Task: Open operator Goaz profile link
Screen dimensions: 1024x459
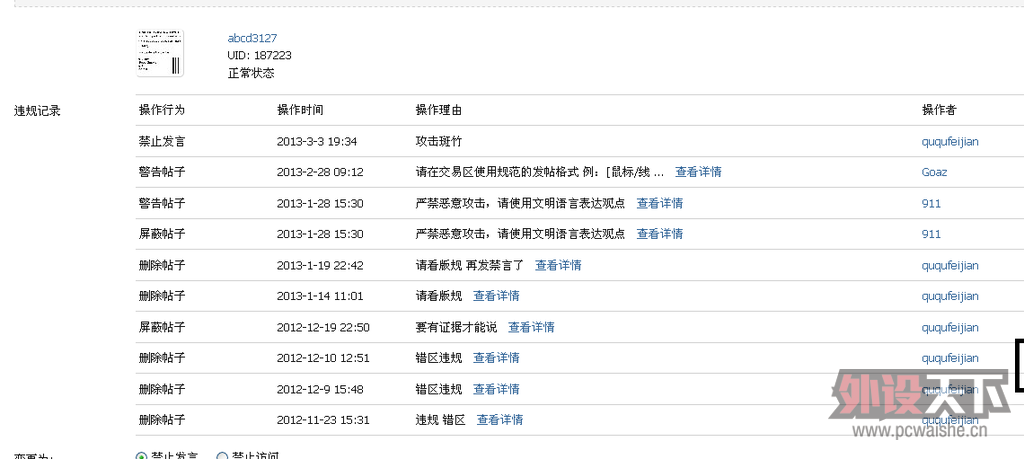Action: tap(934, 172)
